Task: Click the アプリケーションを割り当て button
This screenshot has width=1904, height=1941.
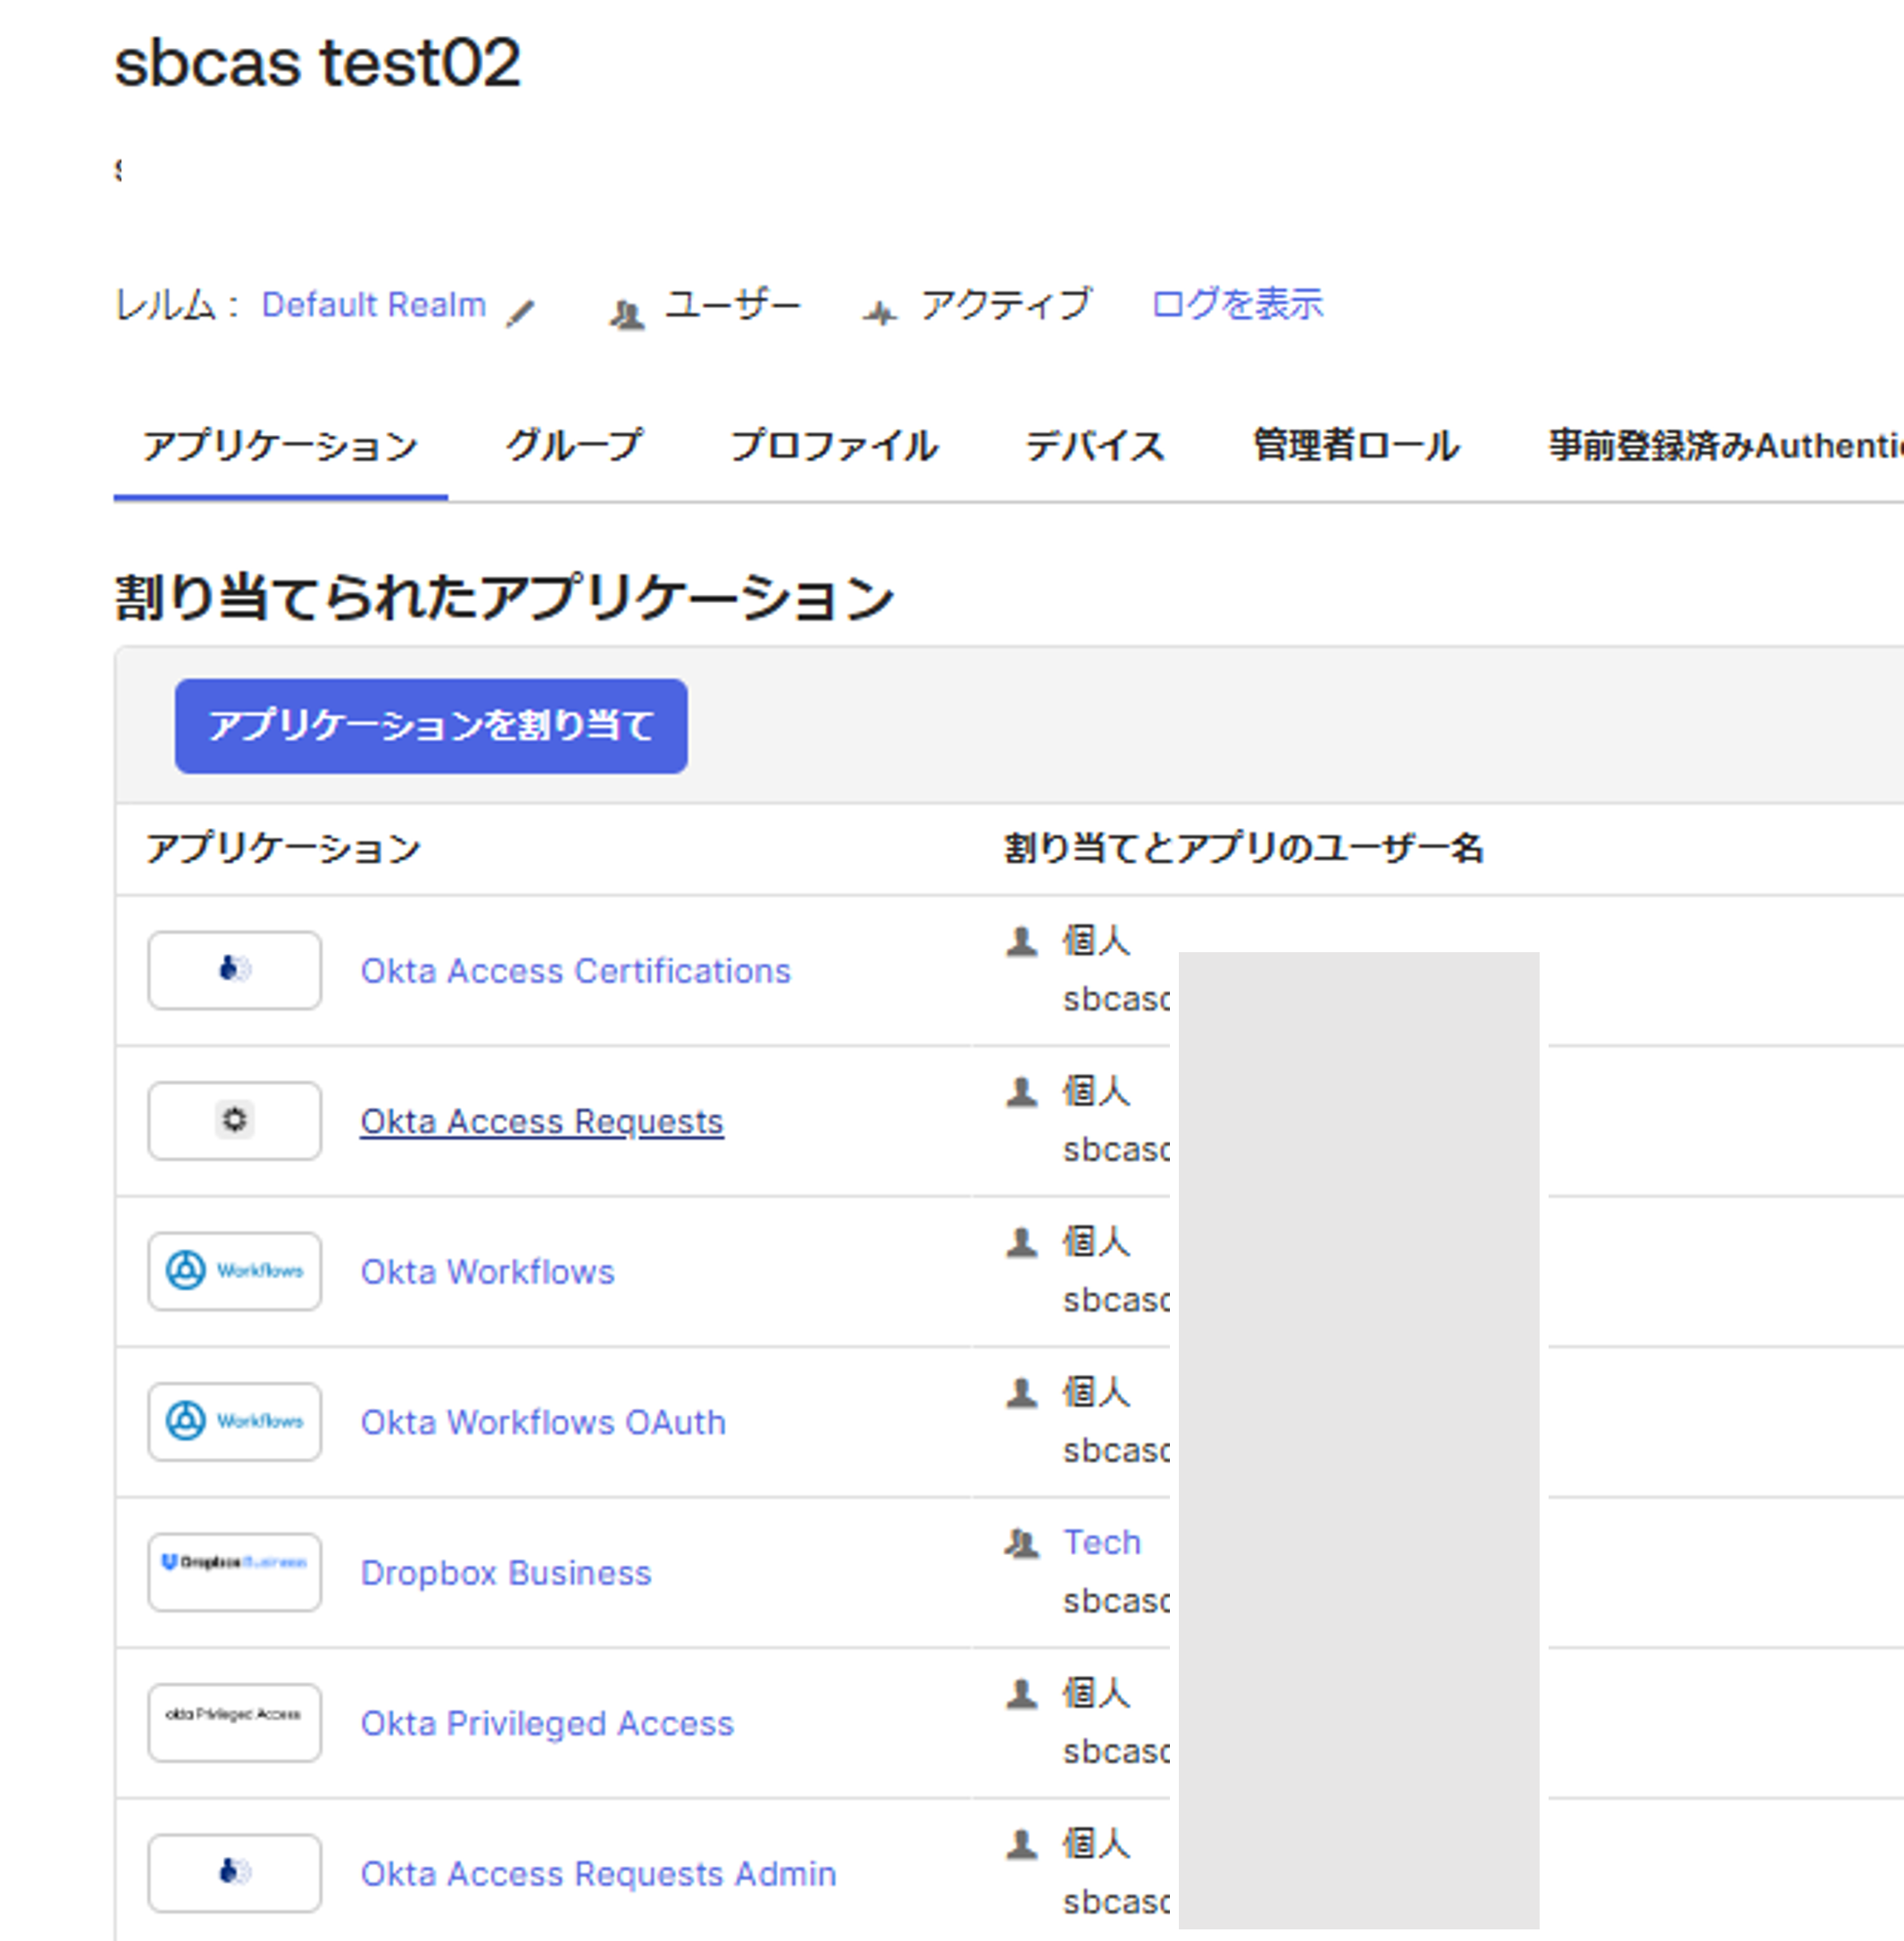Action: [431, 726]
